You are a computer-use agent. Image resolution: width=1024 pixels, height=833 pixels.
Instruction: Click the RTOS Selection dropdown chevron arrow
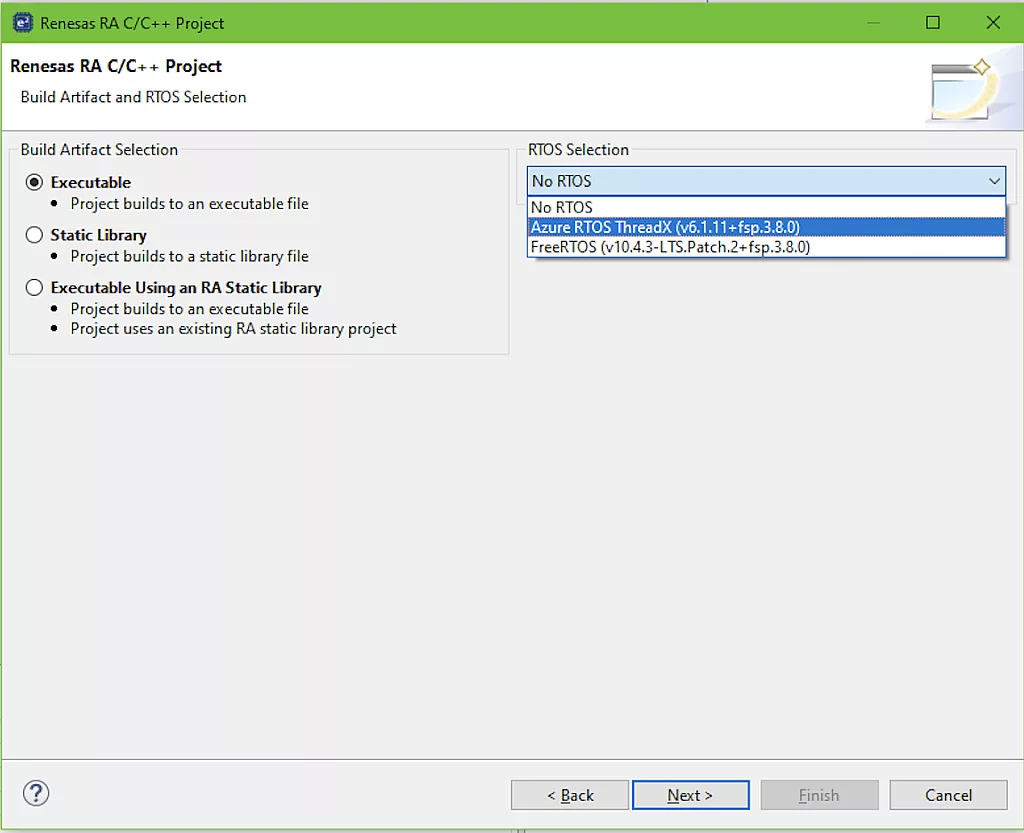(x=994, y=181)
